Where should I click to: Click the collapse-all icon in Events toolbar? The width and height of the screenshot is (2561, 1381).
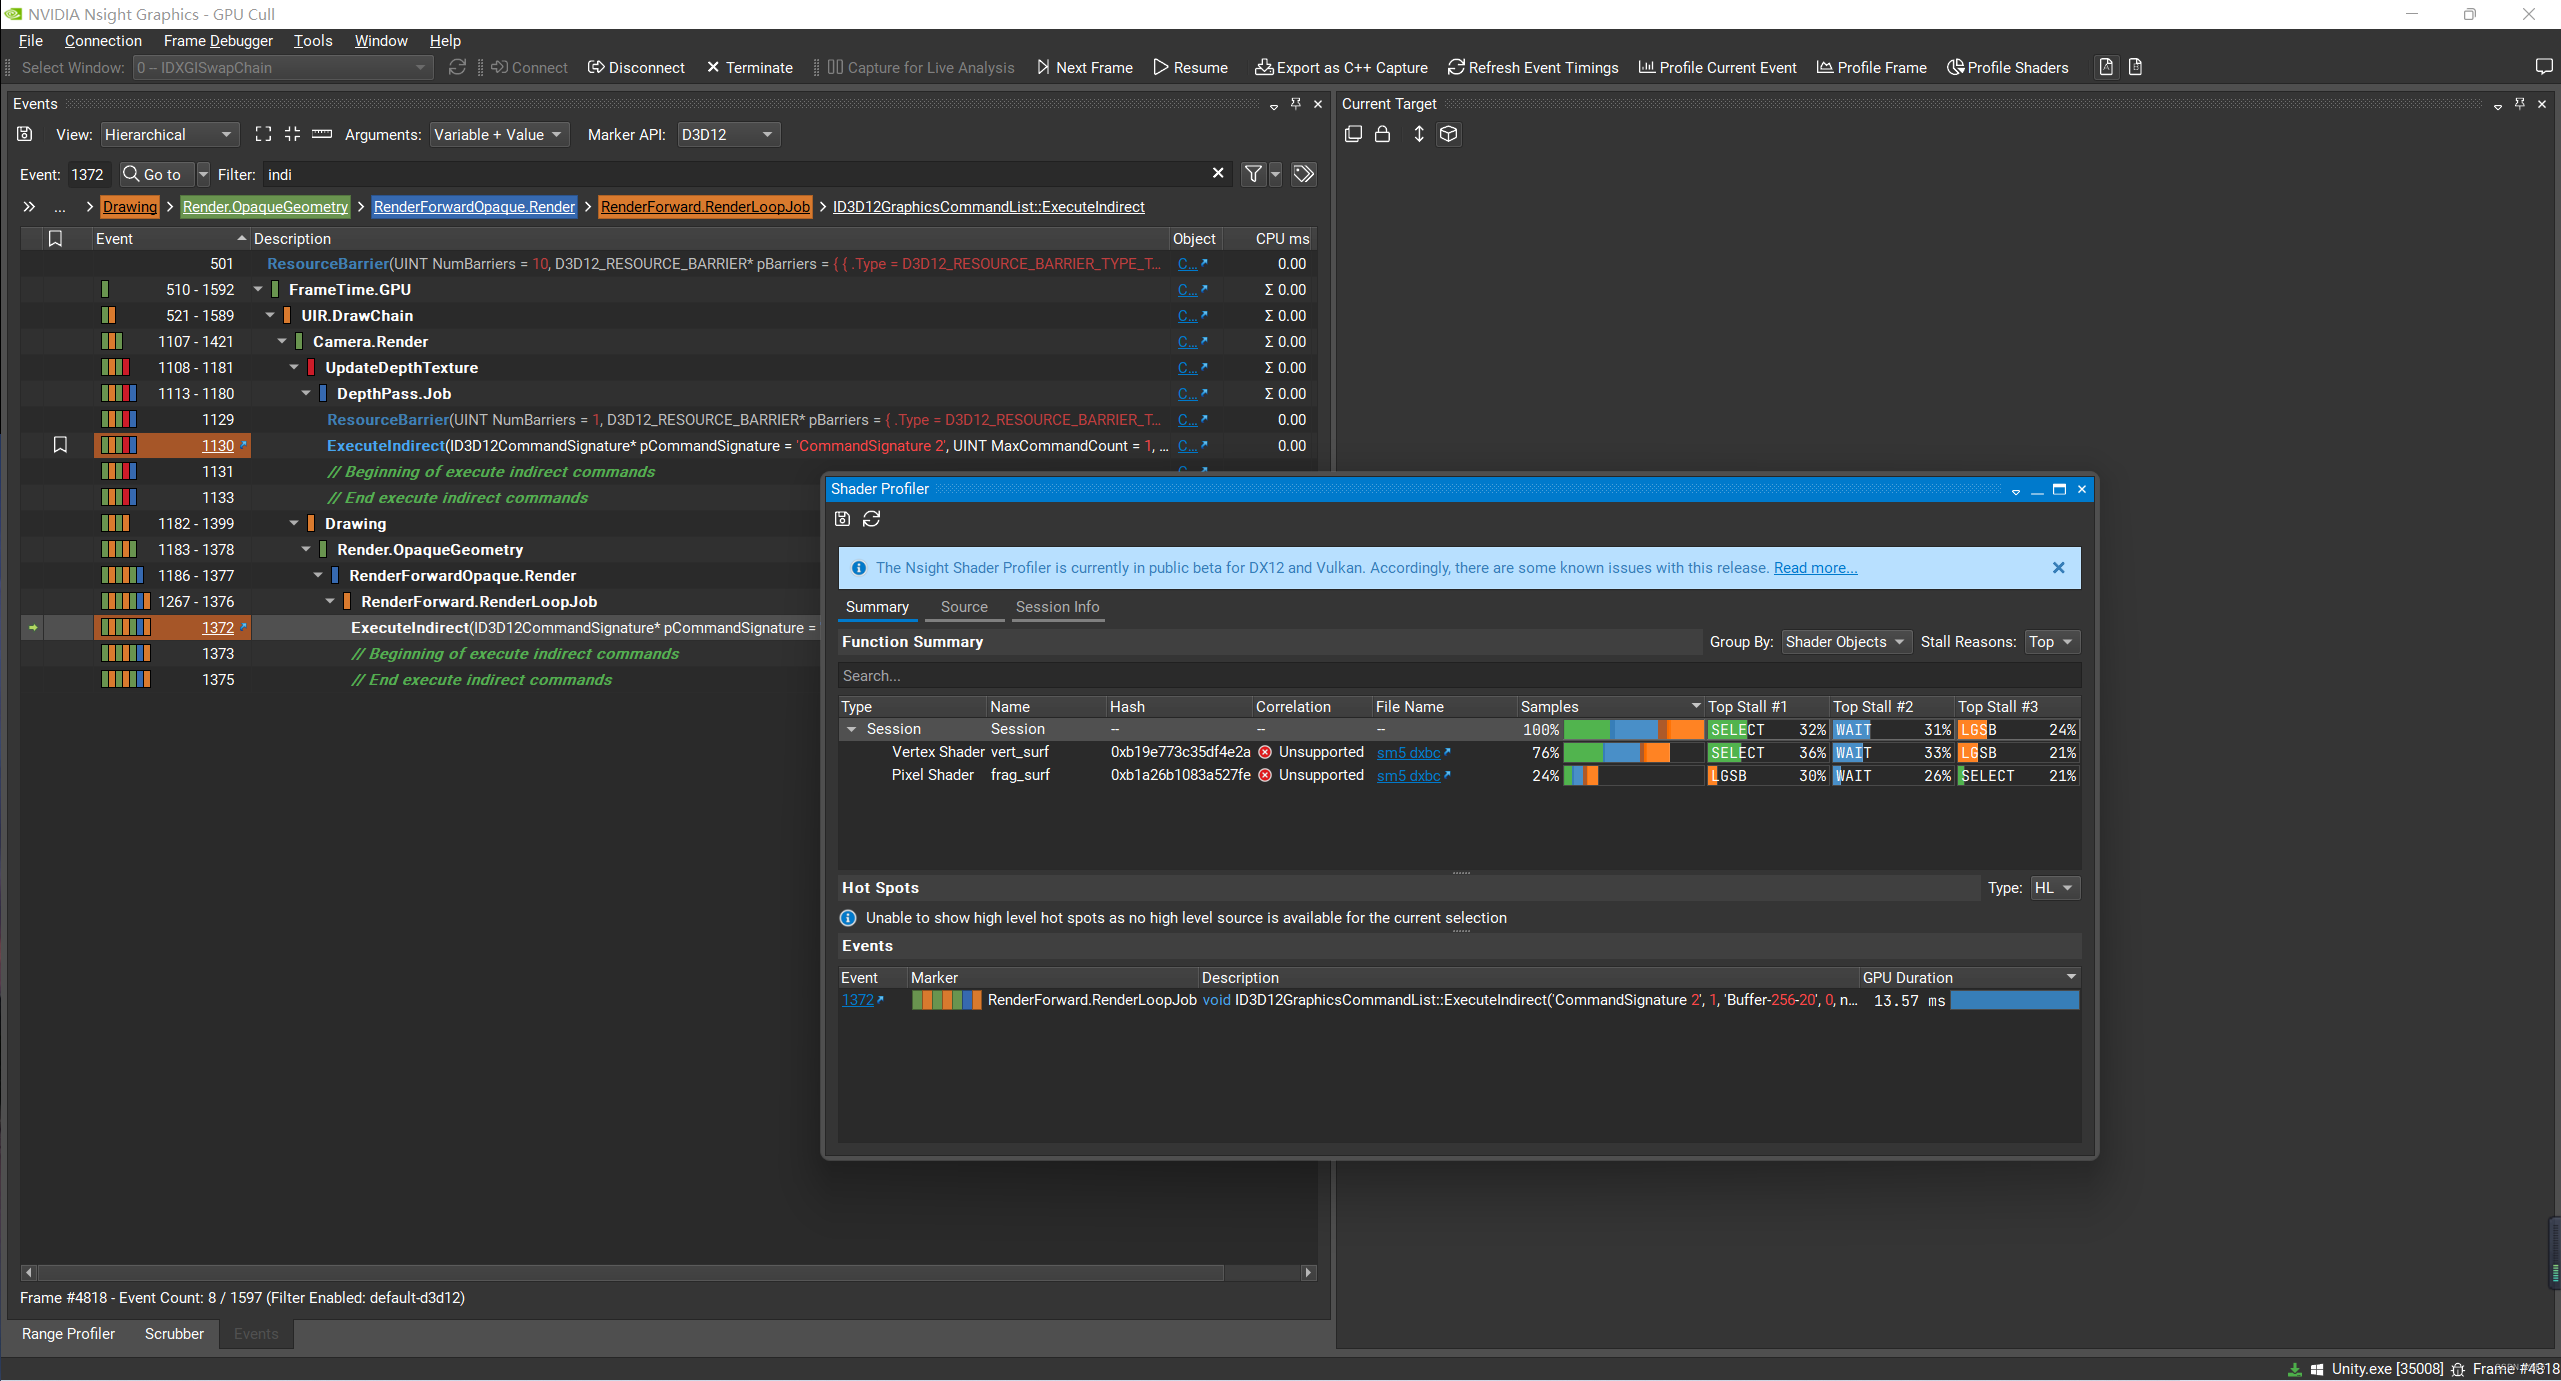click(x=292, y=134)
